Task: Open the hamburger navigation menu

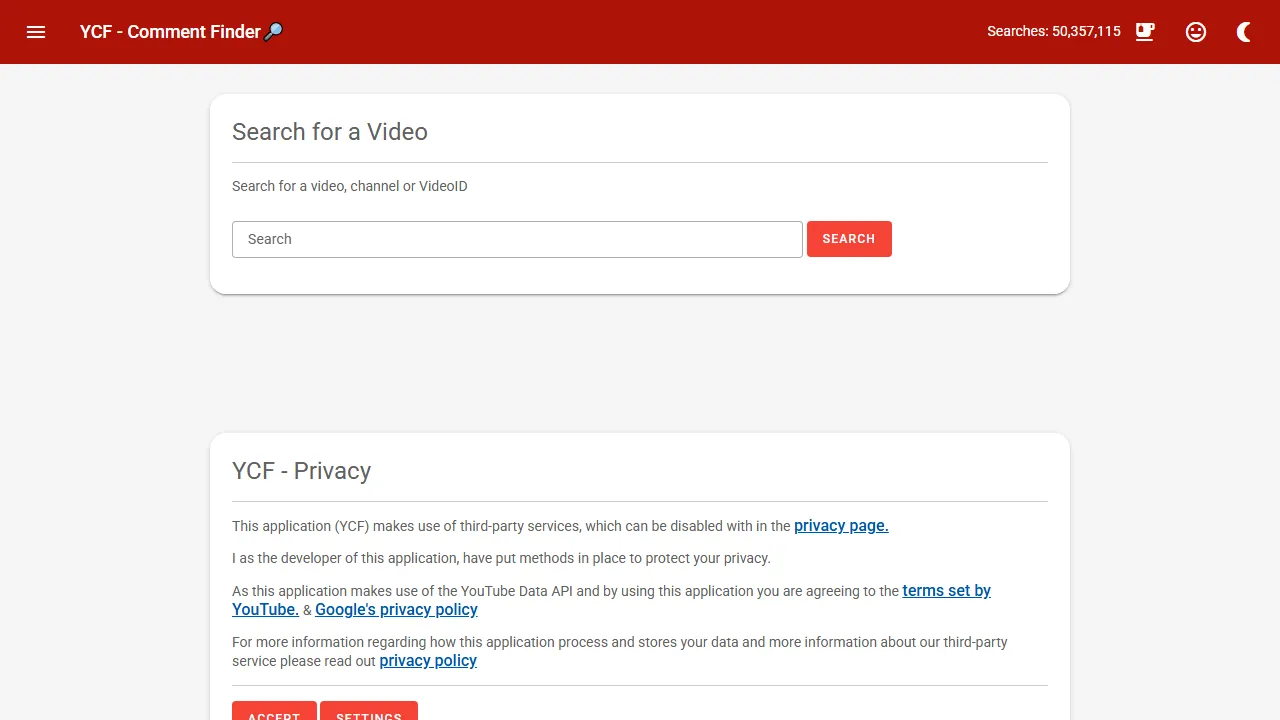Action: pyautogui.click(x=36, y=31)
